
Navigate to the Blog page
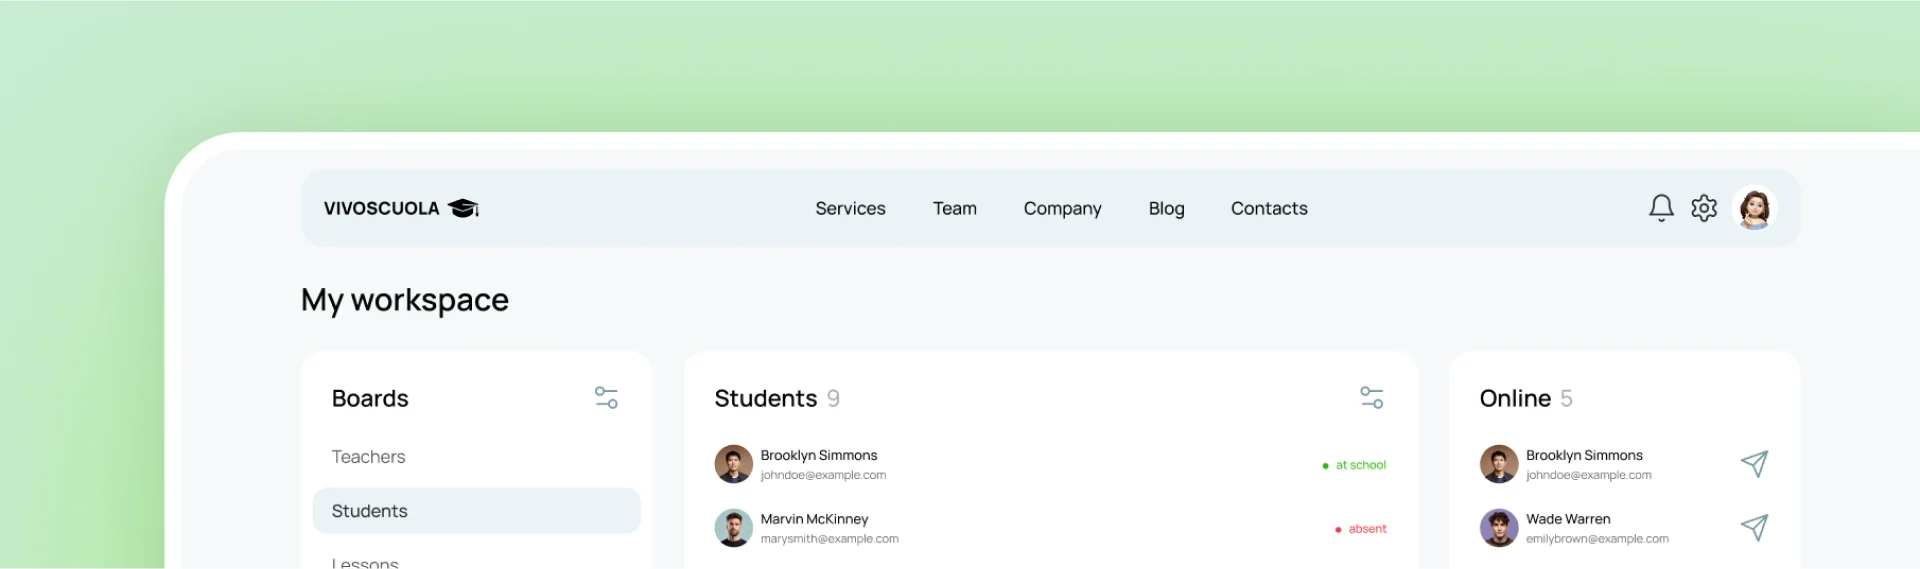(x=1166, y=208)
